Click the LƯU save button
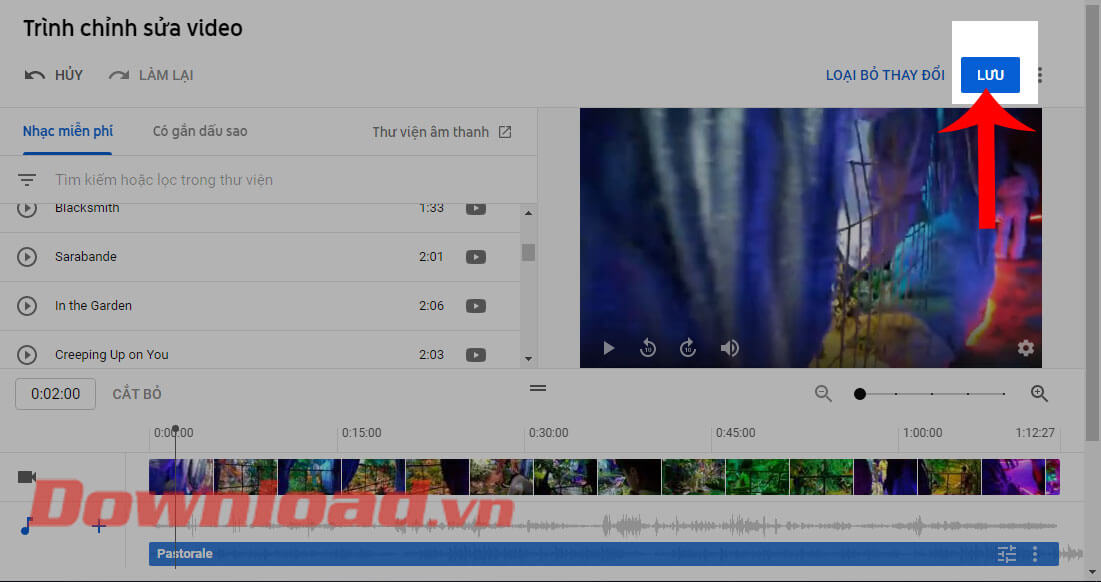 point(990,75)
